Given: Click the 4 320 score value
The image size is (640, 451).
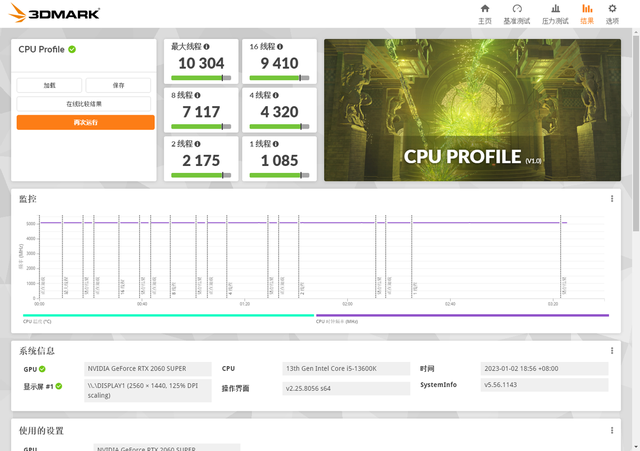Looking at the screenshot, I should pyautogui.click(x=280, y=112).
